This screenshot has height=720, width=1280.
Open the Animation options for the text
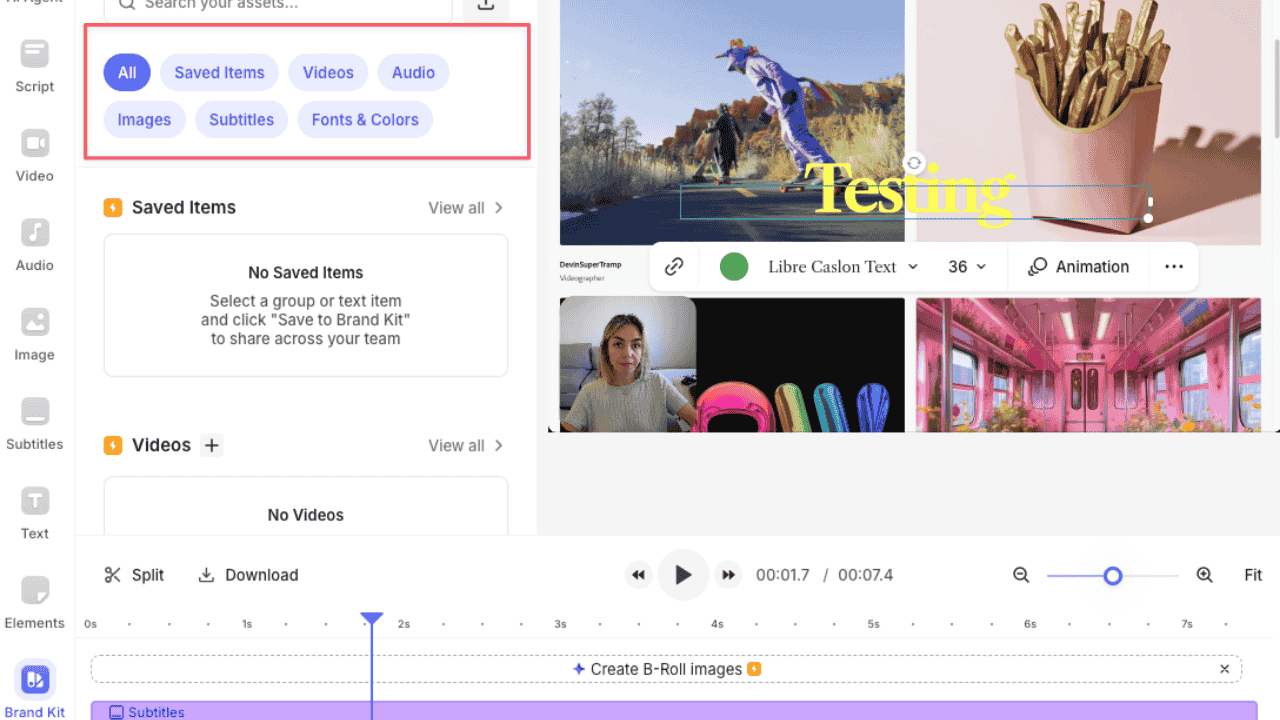coord(1078,266)
